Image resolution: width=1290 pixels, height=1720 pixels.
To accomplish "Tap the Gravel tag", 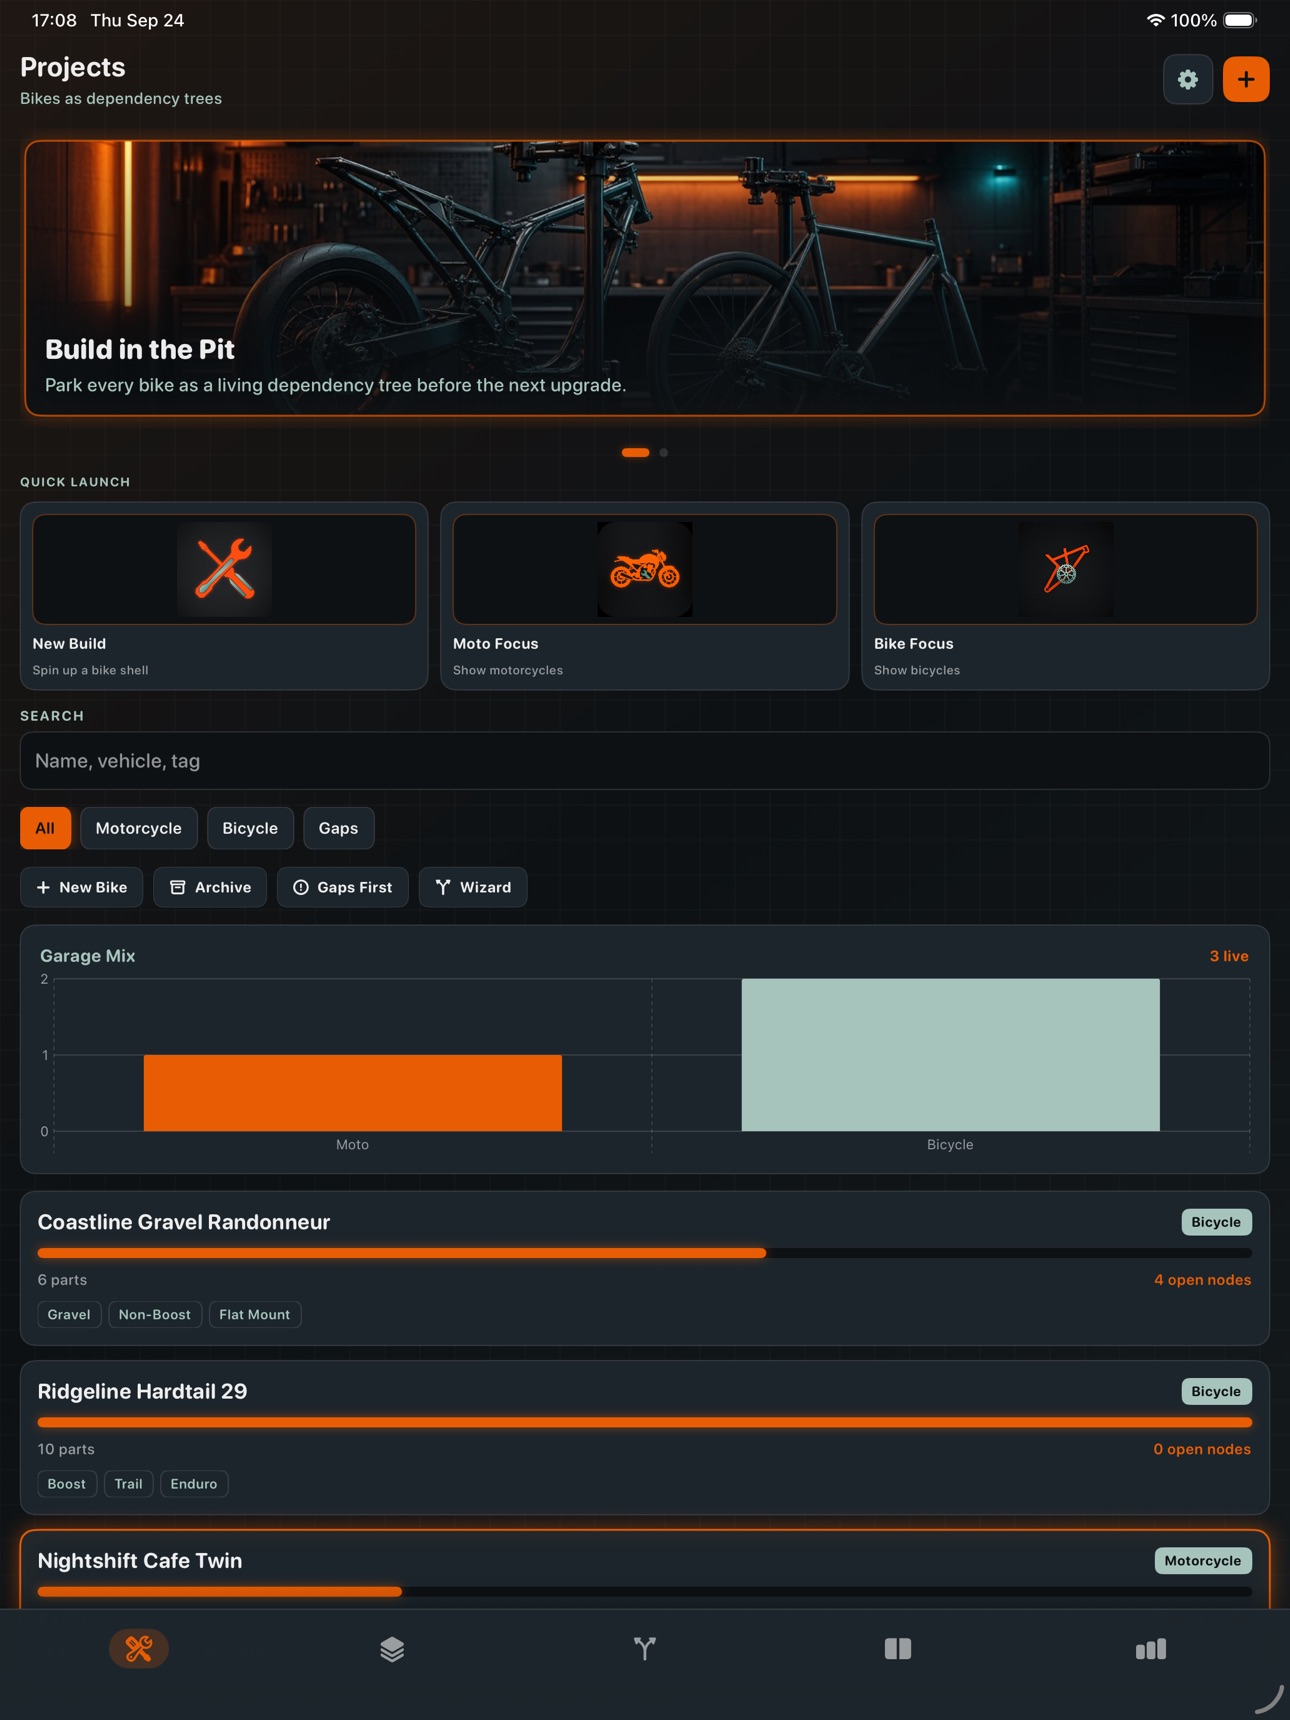I will coord(69,1315).
